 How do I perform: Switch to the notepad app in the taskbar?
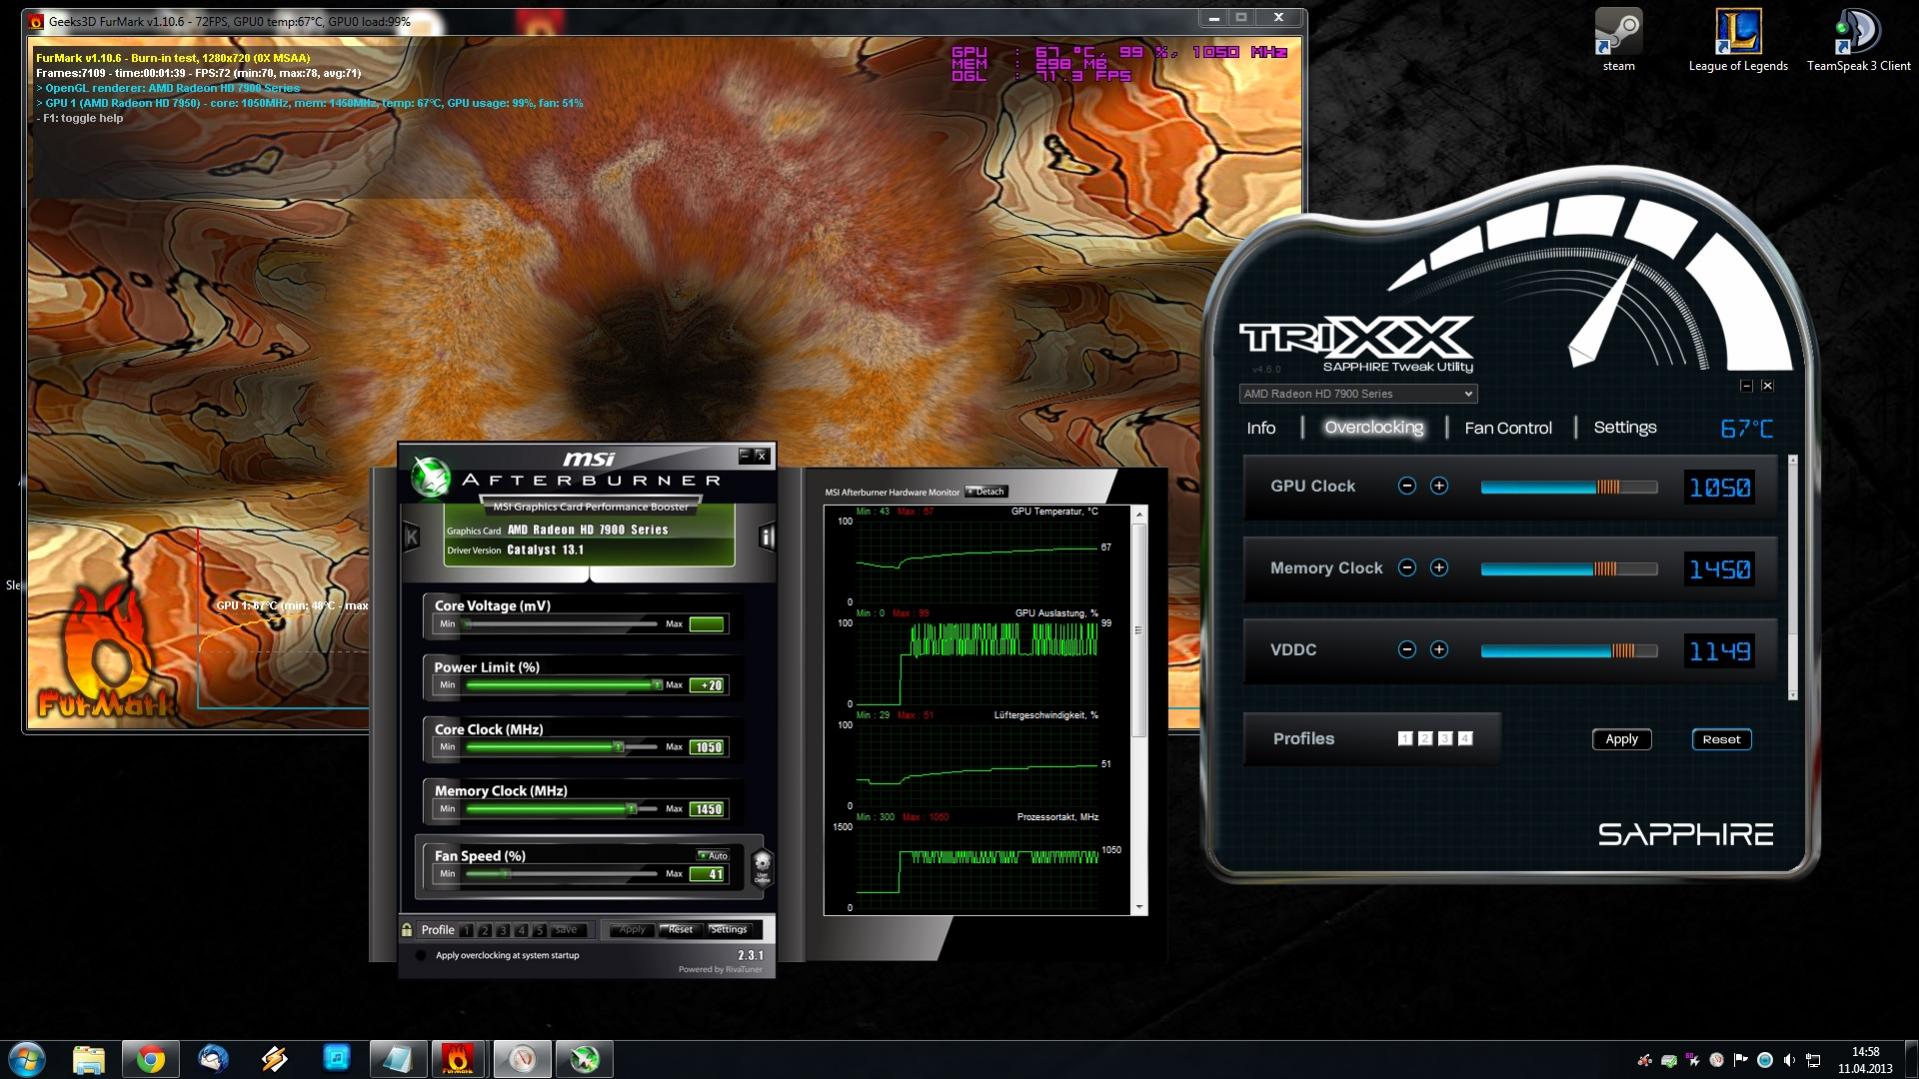tap(398, 1059)
